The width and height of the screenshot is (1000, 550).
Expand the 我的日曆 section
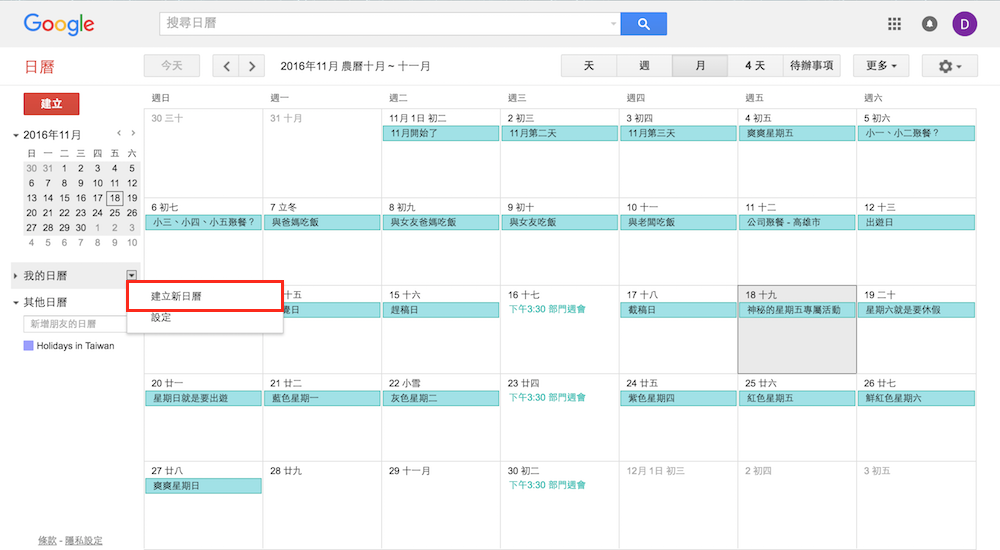coord(16,275)
